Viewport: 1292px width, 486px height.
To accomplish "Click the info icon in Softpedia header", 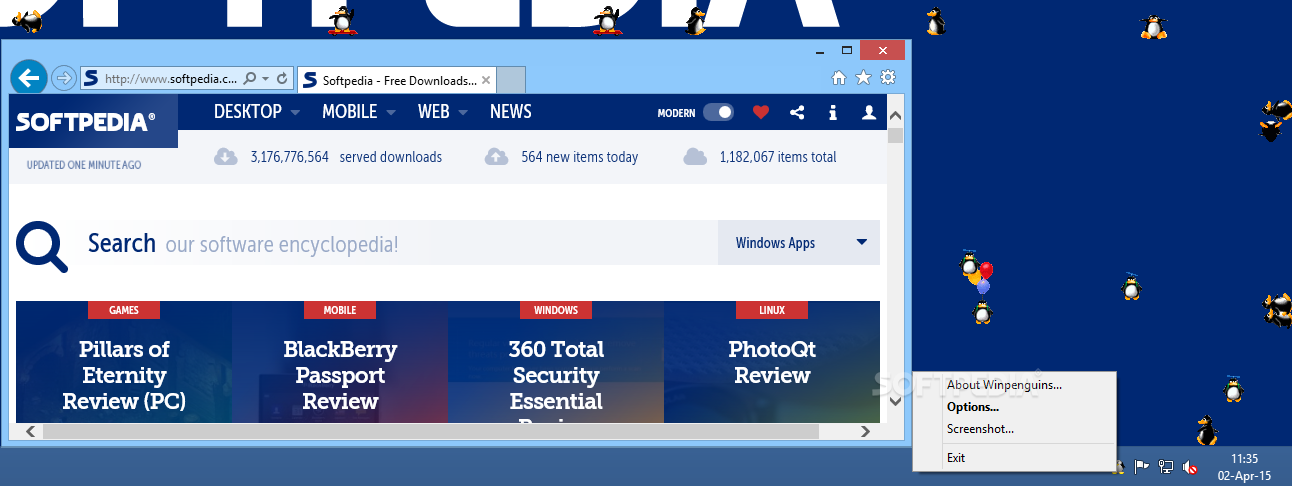I will coord(833,113).
